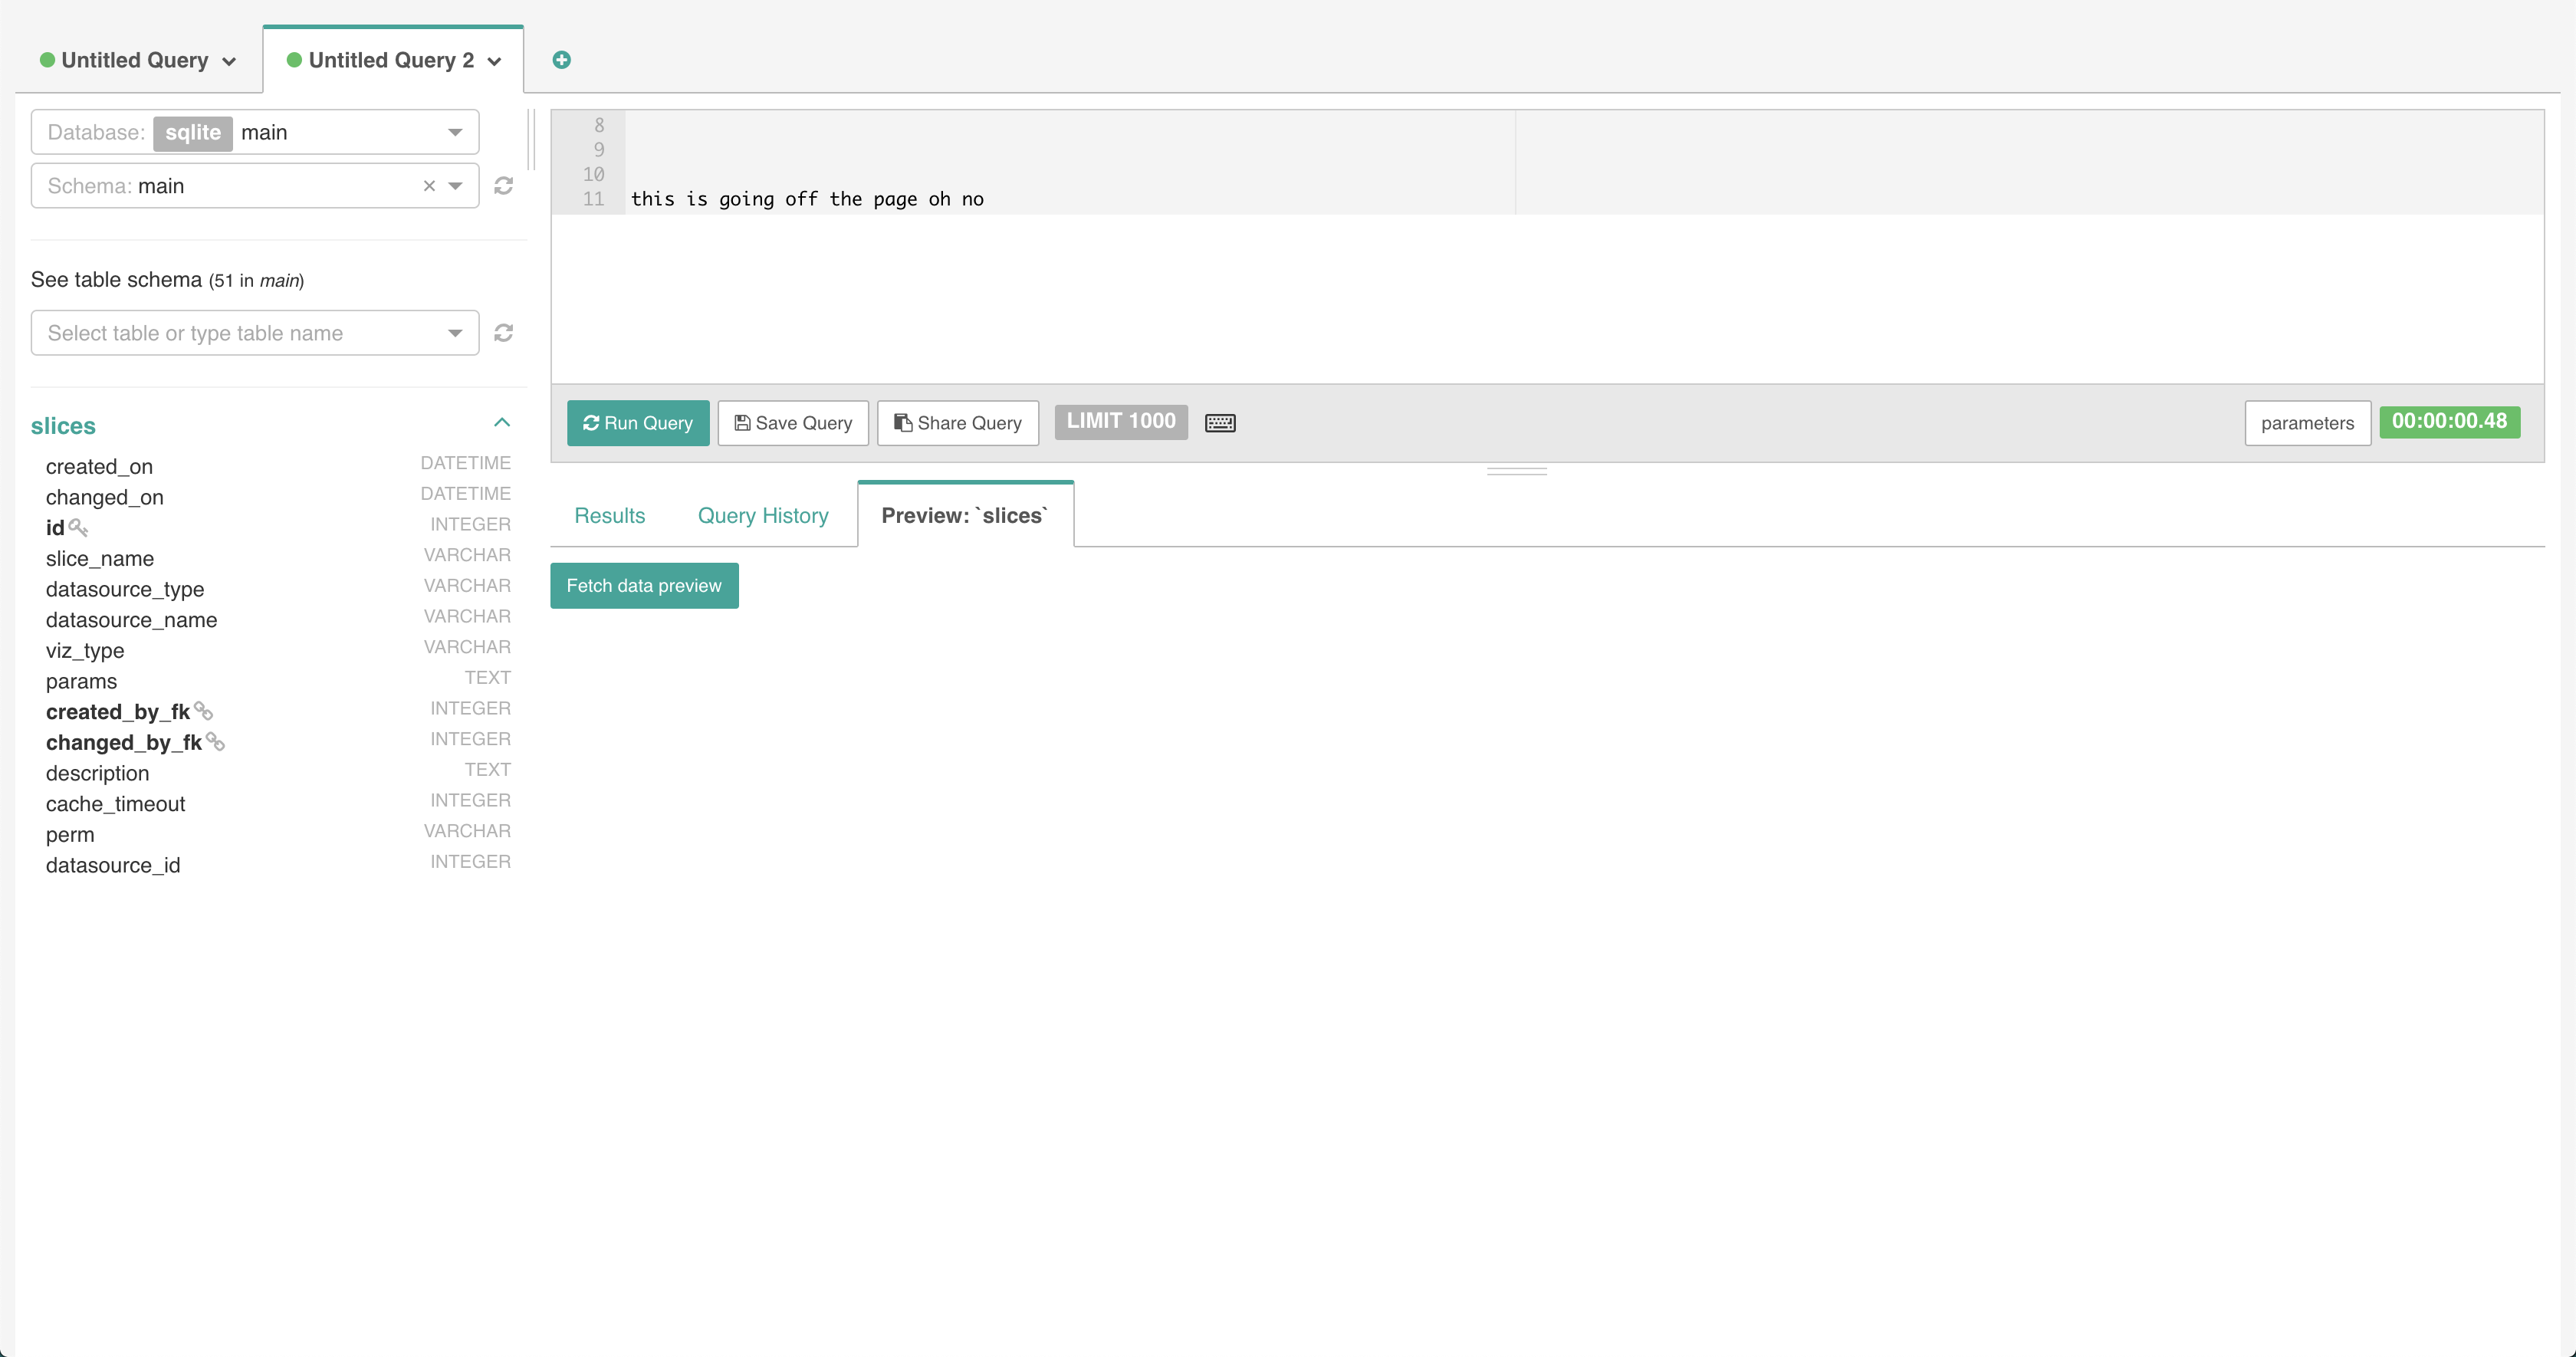Click the Share Query button
Screen dimensions: 2576x1357
click(957, 423)
